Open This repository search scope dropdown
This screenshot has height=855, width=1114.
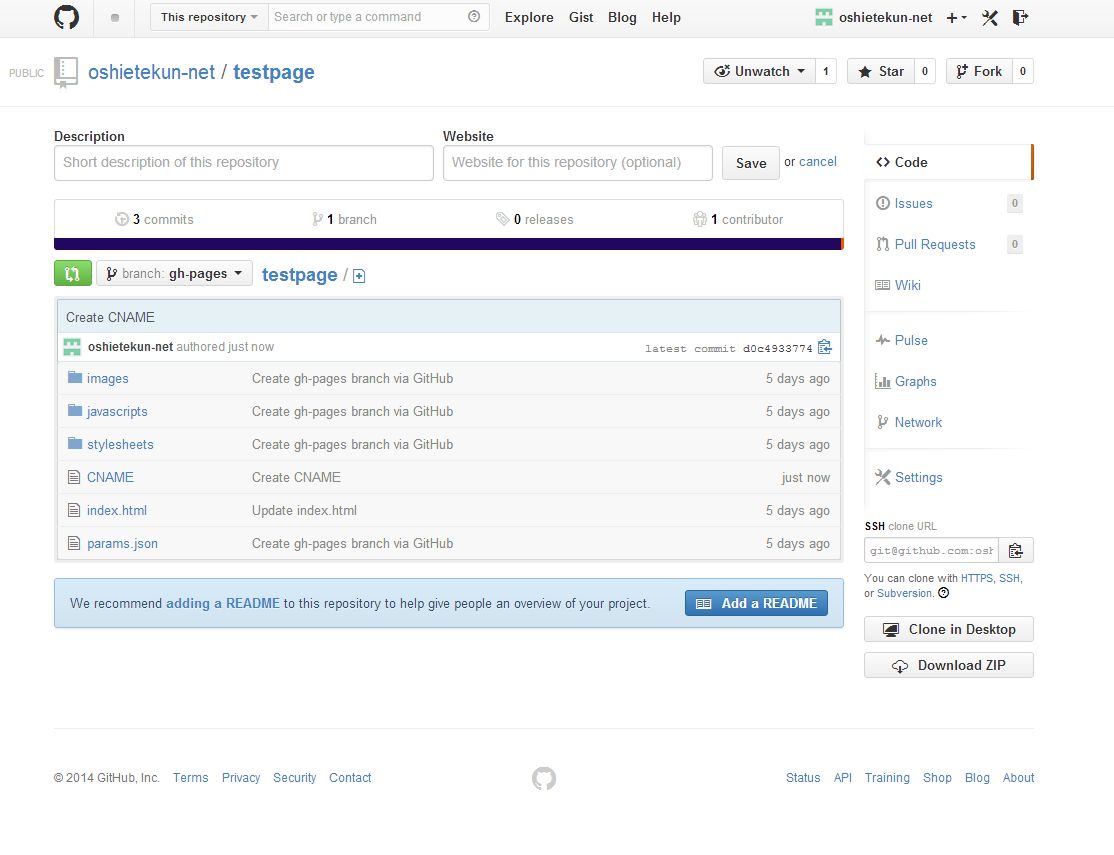click(209, 17)
